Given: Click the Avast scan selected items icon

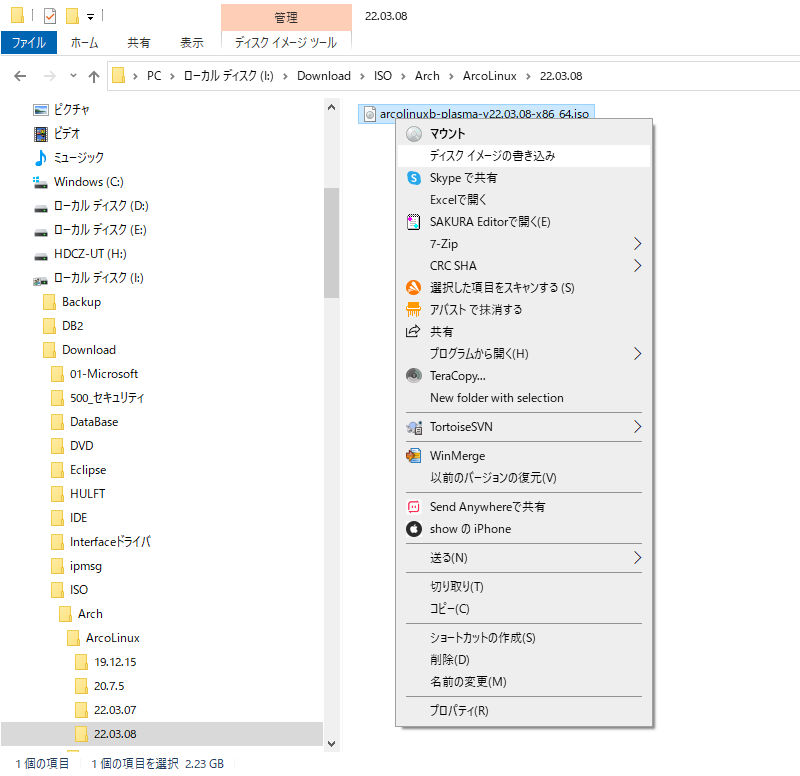Looking at the screenshot, I should tap(414, 287).
